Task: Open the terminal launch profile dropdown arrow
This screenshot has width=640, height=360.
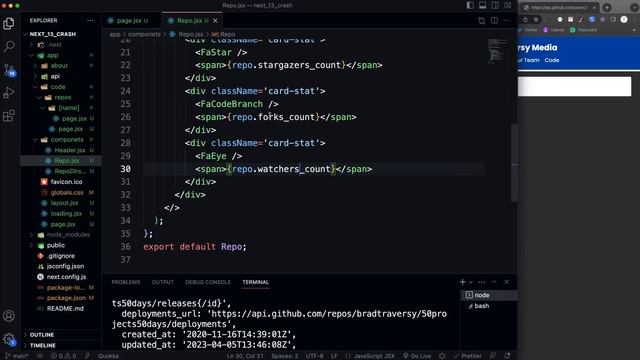Action: tap(471, 282)
